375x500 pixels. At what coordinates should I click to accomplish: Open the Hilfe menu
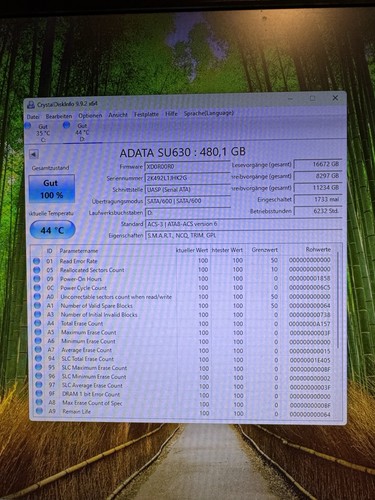(x=171, y=114)
